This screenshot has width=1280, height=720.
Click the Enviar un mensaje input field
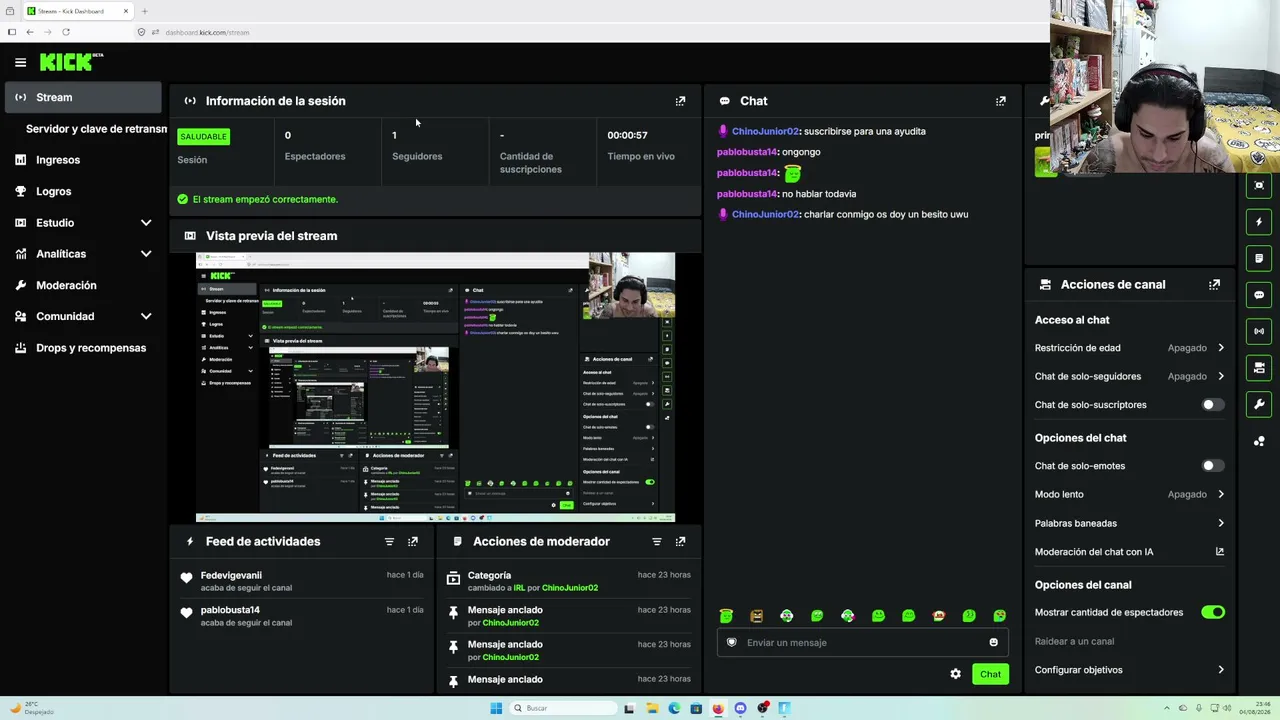[862, 642]
